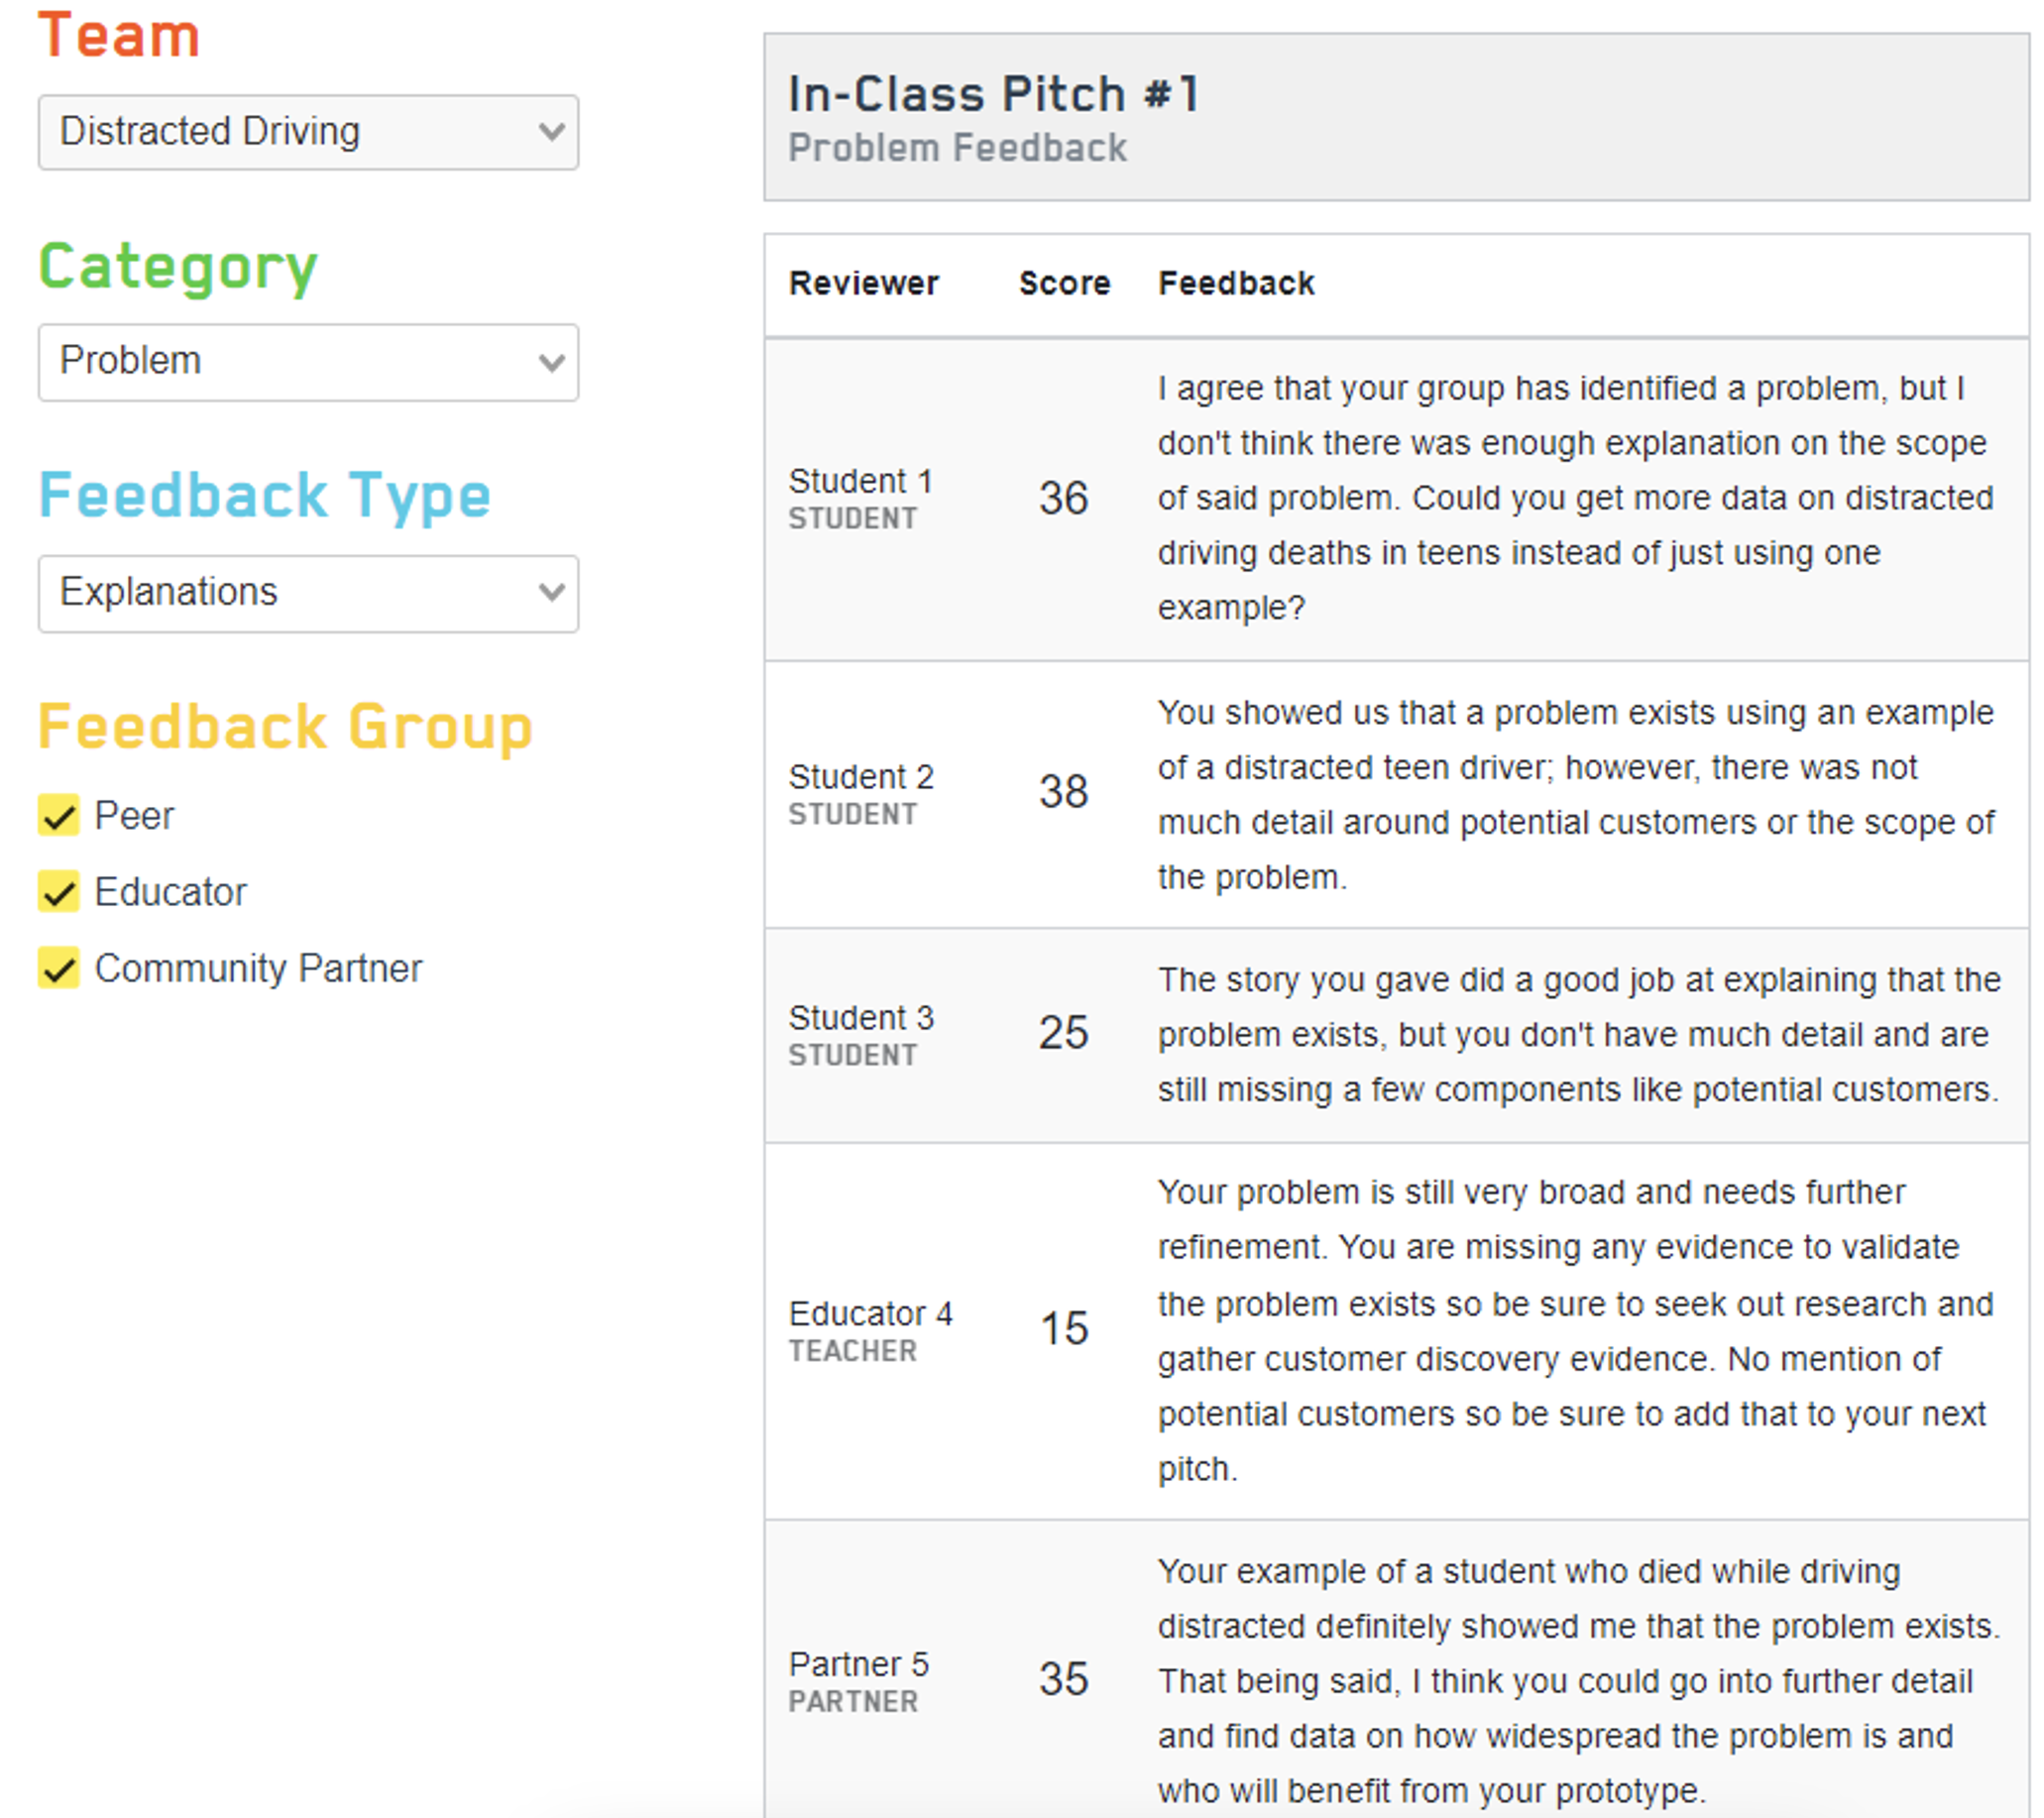Image resolution: width=2044 pixels, height=1818 pixels.
Task: Expand the Category dropdown set to Problem
Action: 308,362
